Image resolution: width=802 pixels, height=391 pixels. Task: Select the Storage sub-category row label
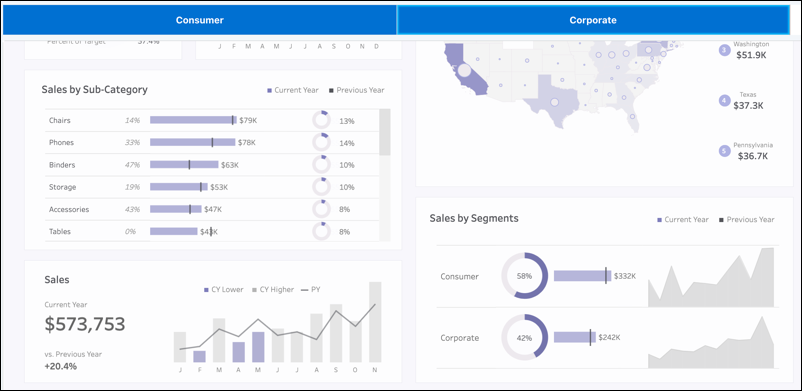(x=62, y=187)
